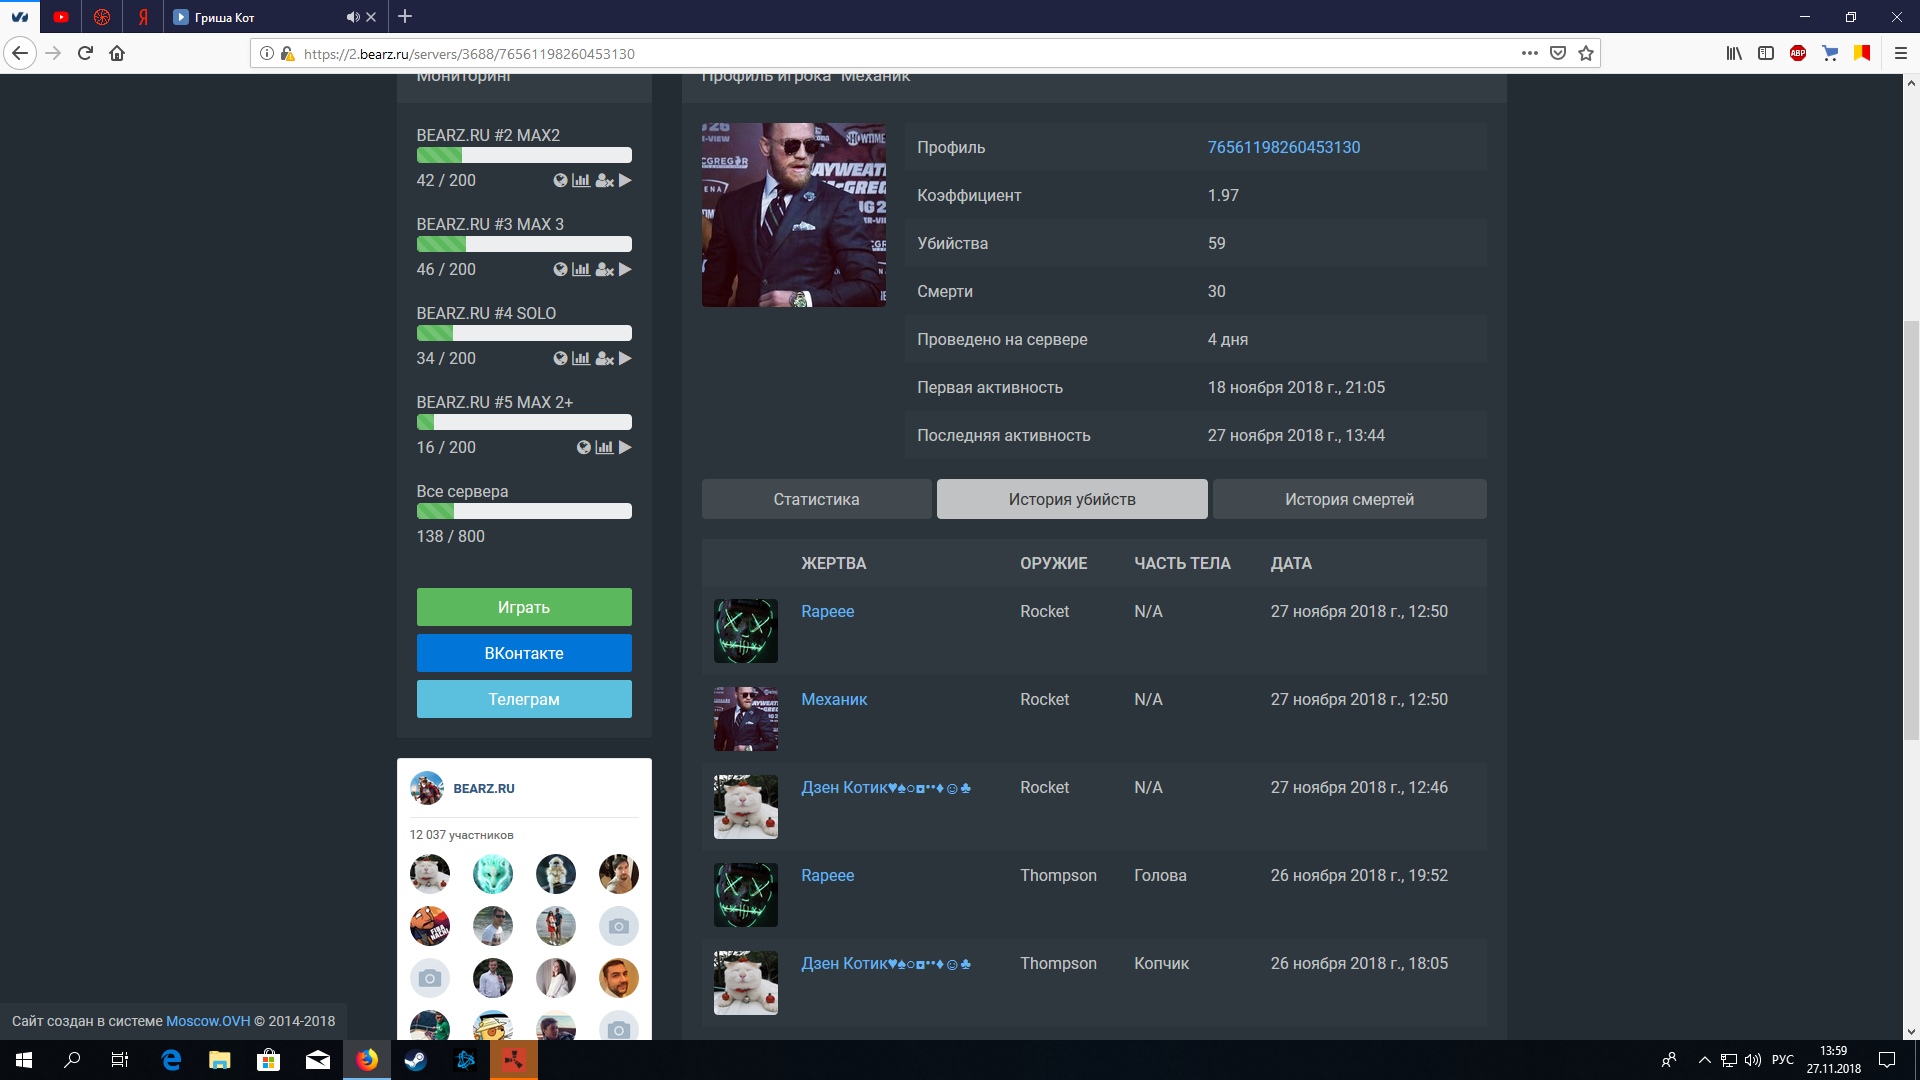Click the banned users icon for BEARZ.RU #4 SOLO

604,359
